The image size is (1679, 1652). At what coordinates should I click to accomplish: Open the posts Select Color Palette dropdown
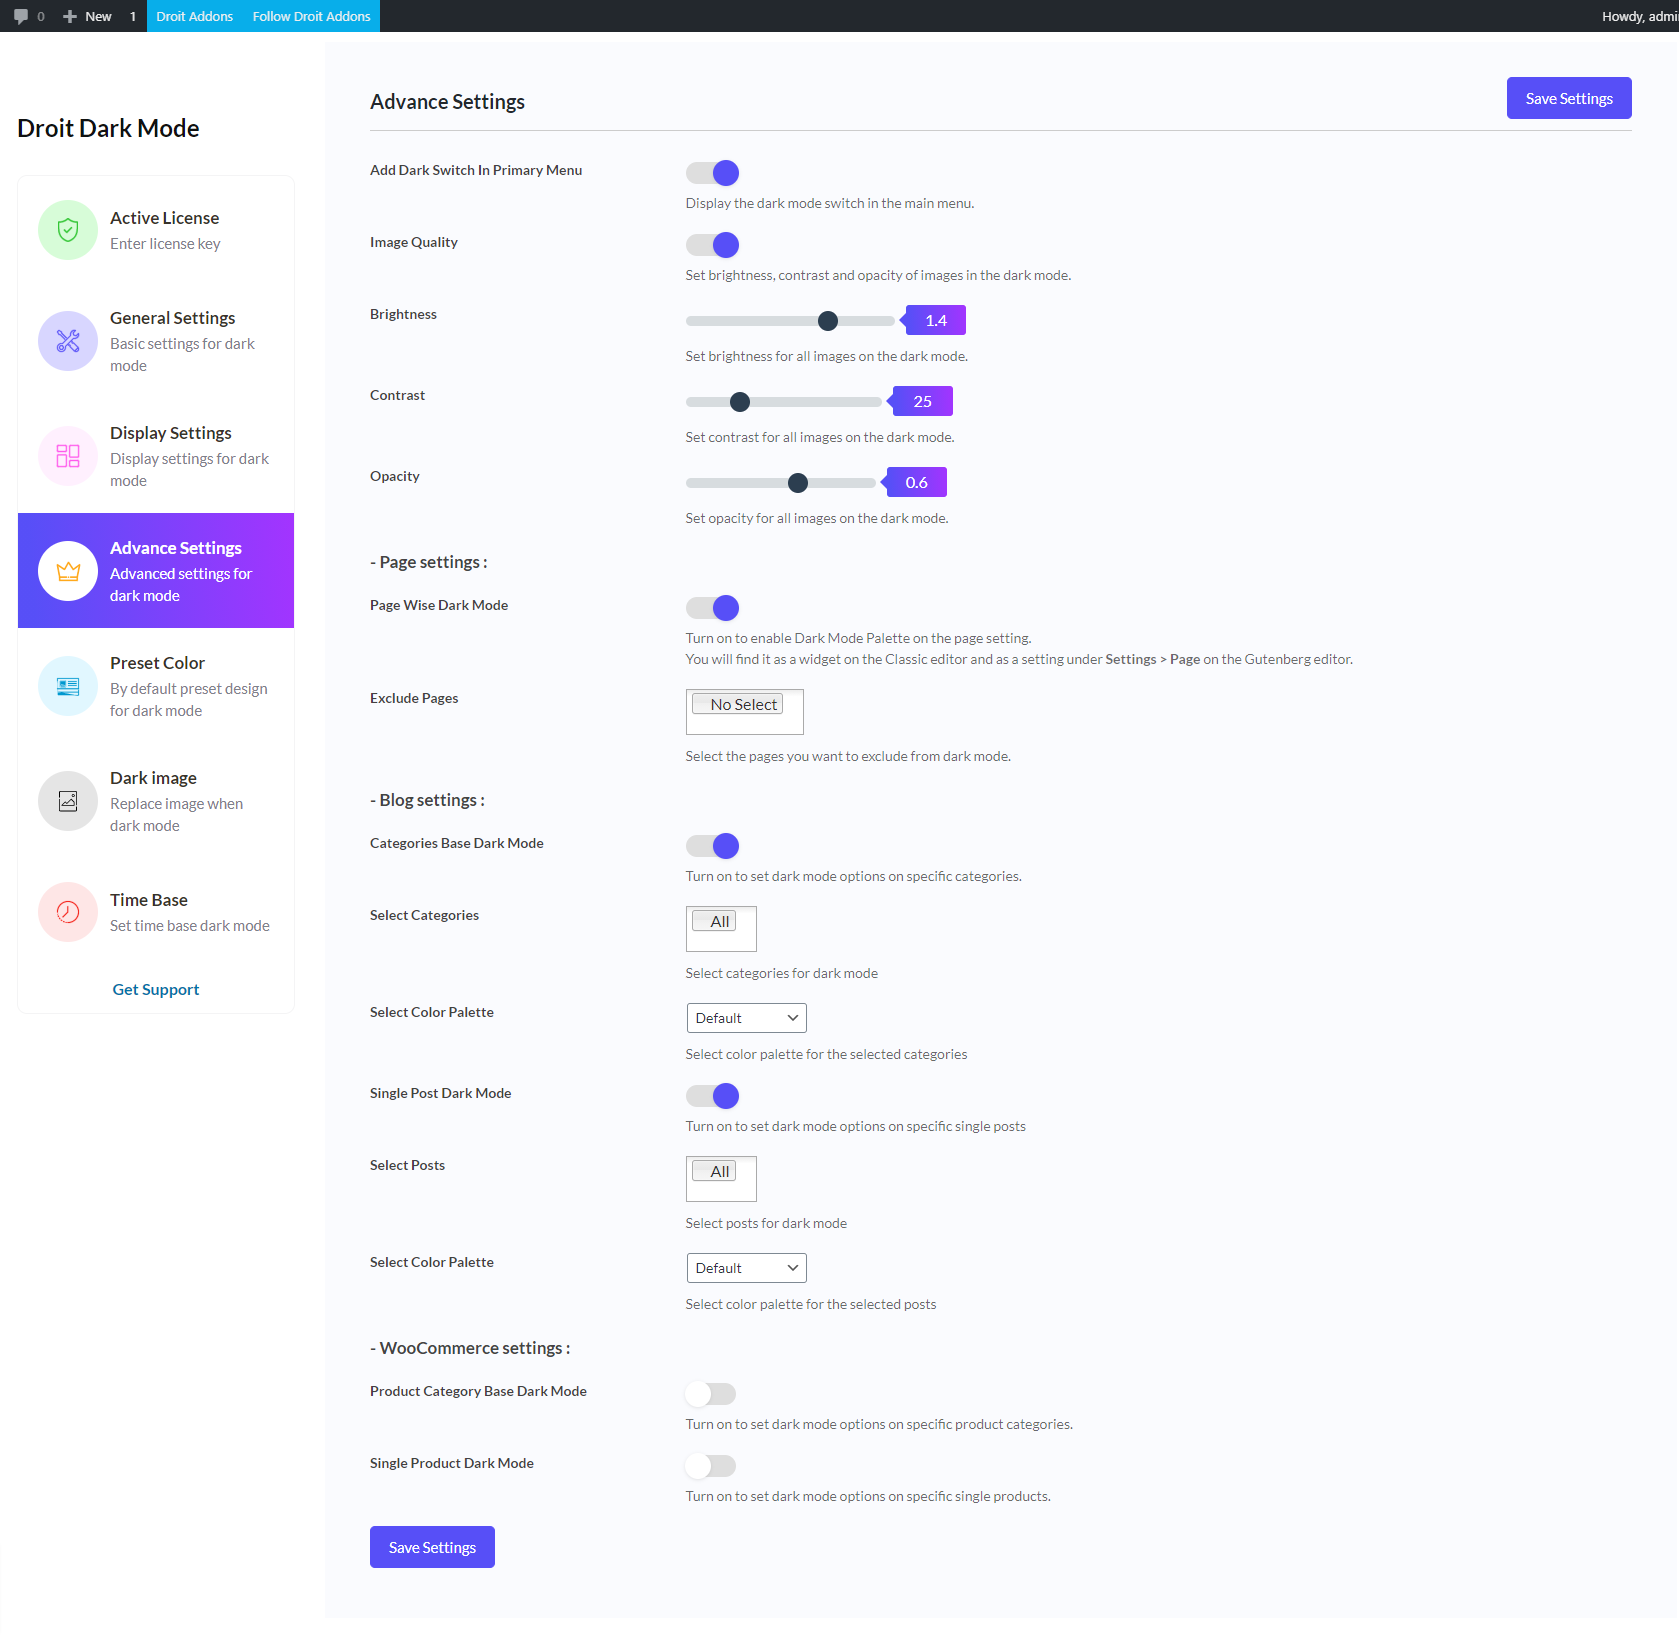click(746, 1268)
